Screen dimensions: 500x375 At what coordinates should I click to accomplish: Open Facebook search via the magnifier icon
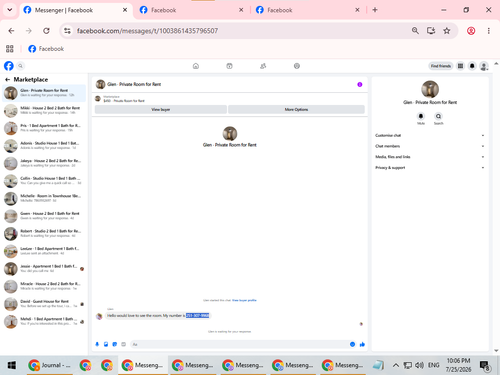pyautogui.click(x=20, y=66)
